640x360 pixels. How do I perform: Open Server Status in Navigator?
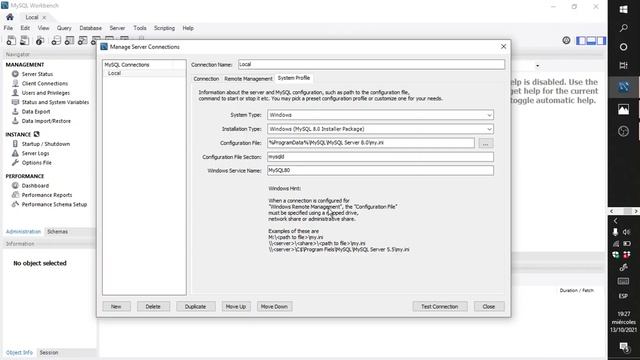[37, 74]
